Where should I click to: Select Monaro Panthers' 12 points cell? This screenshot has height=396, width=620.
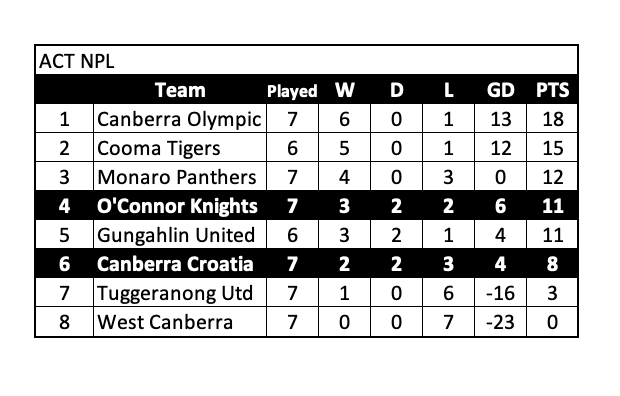coord(552,177)
